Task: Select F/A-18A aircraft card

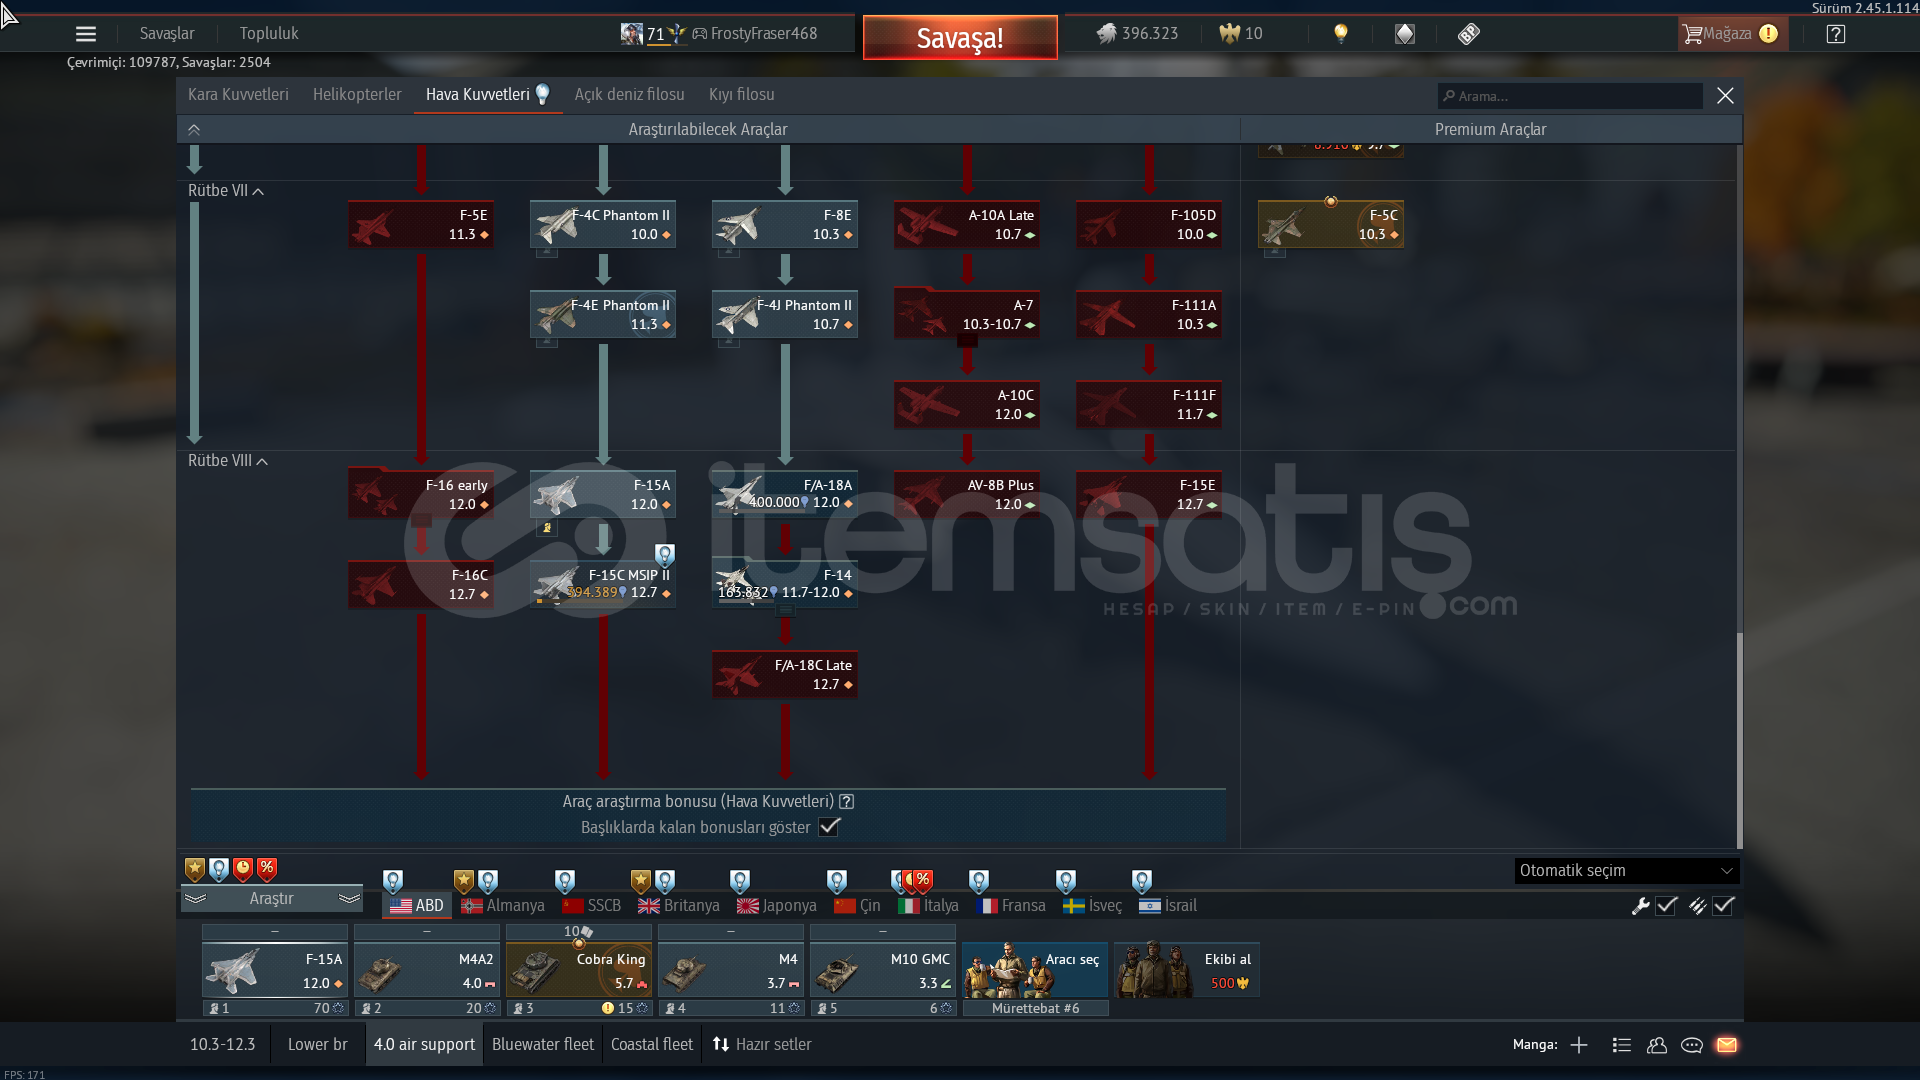Action: coord(785,495)
